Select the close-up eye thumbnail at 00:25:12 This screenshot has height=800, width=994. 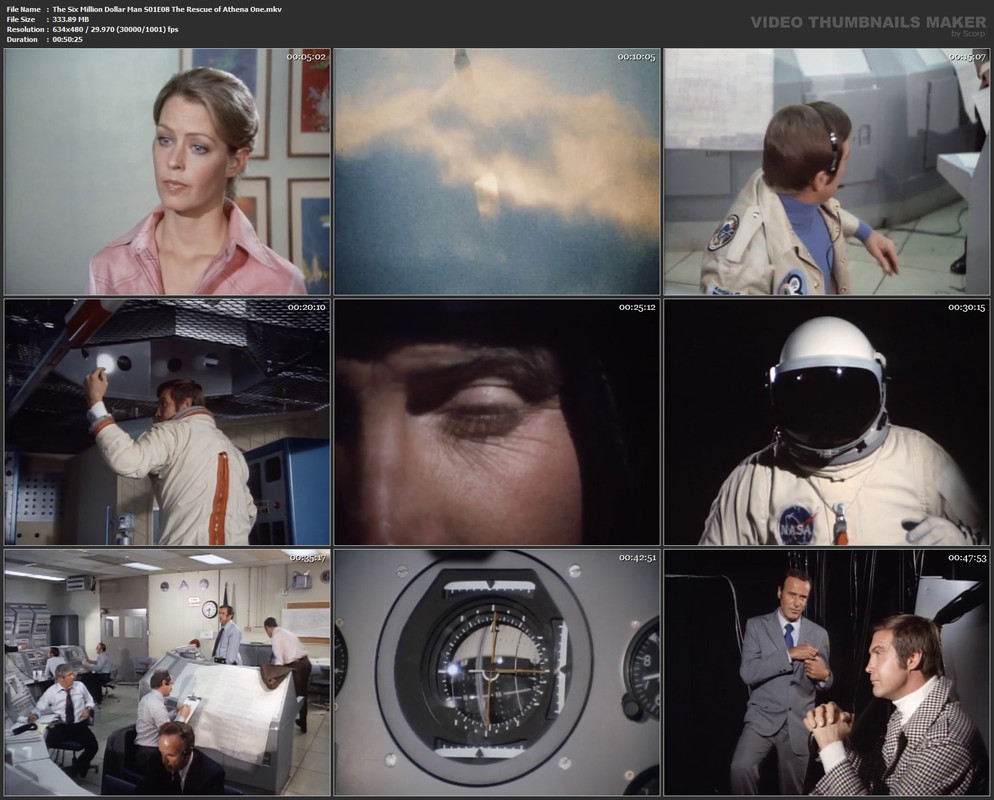pyautogui.click(x=497, y=422)
